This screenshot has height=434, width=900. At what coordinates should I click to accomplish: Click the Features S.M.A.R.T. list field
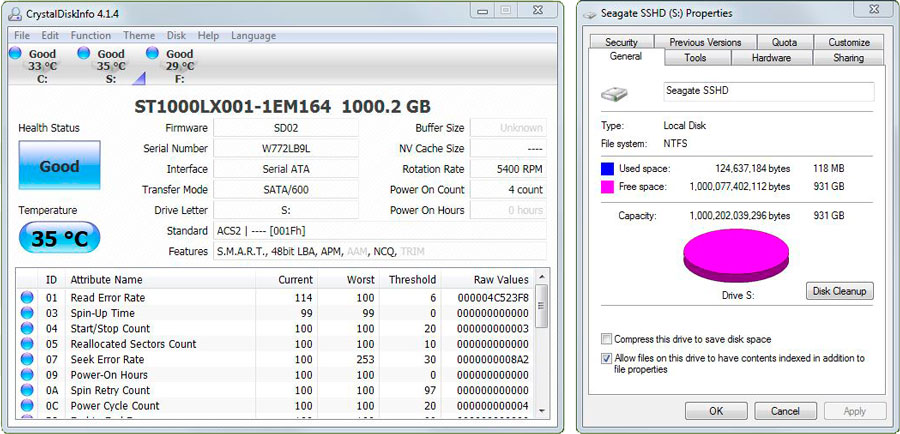pos(380,251)
